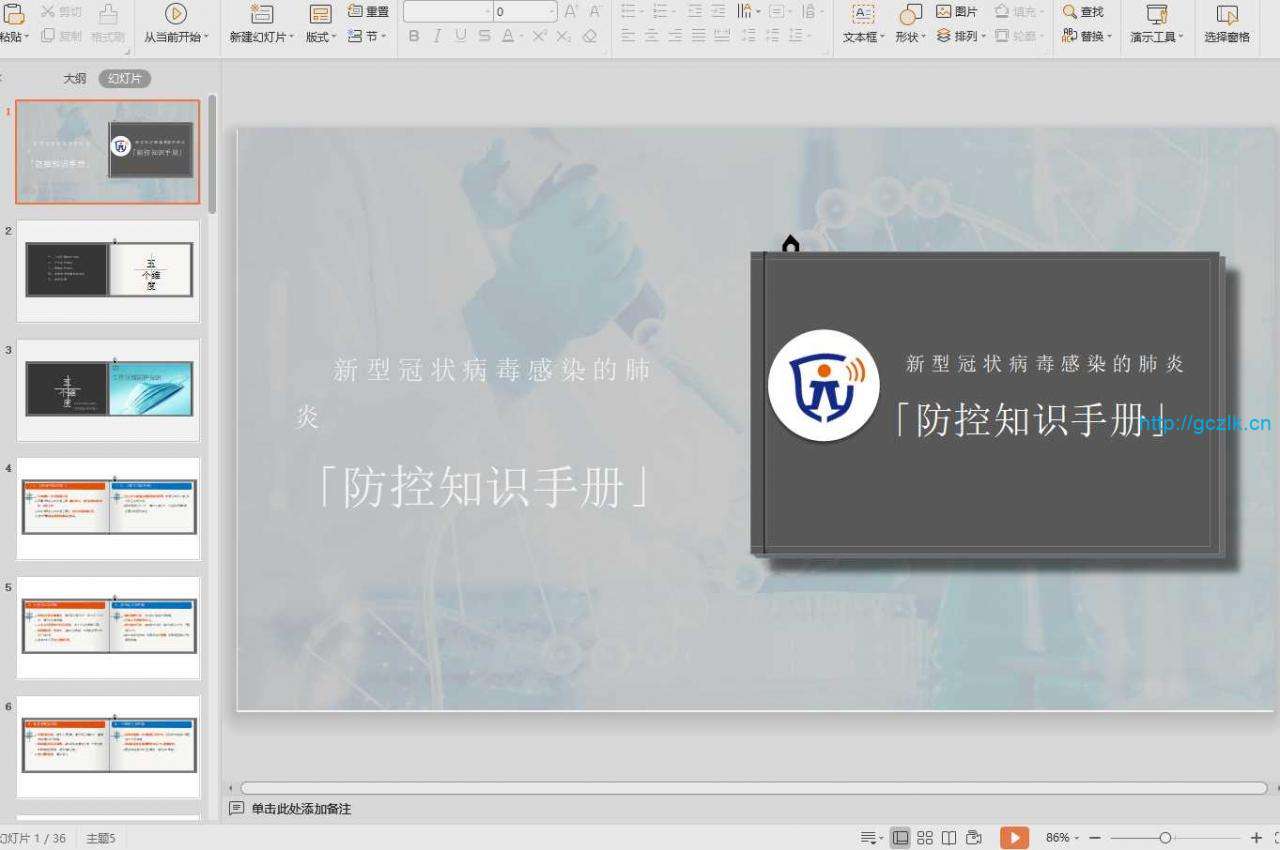Switch to slide sorter grid view
This screenshot has height=850, width=1280.
pyautogui.click(x=925, y=838)
